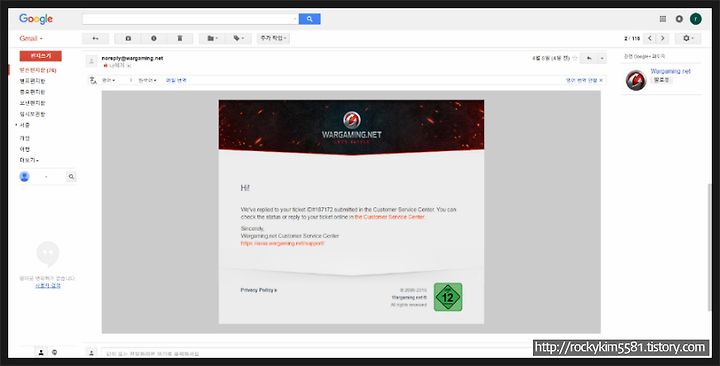Open the wargaming.net support URL link
This screenshot has width=720, height=366.
tap(282, 243)
